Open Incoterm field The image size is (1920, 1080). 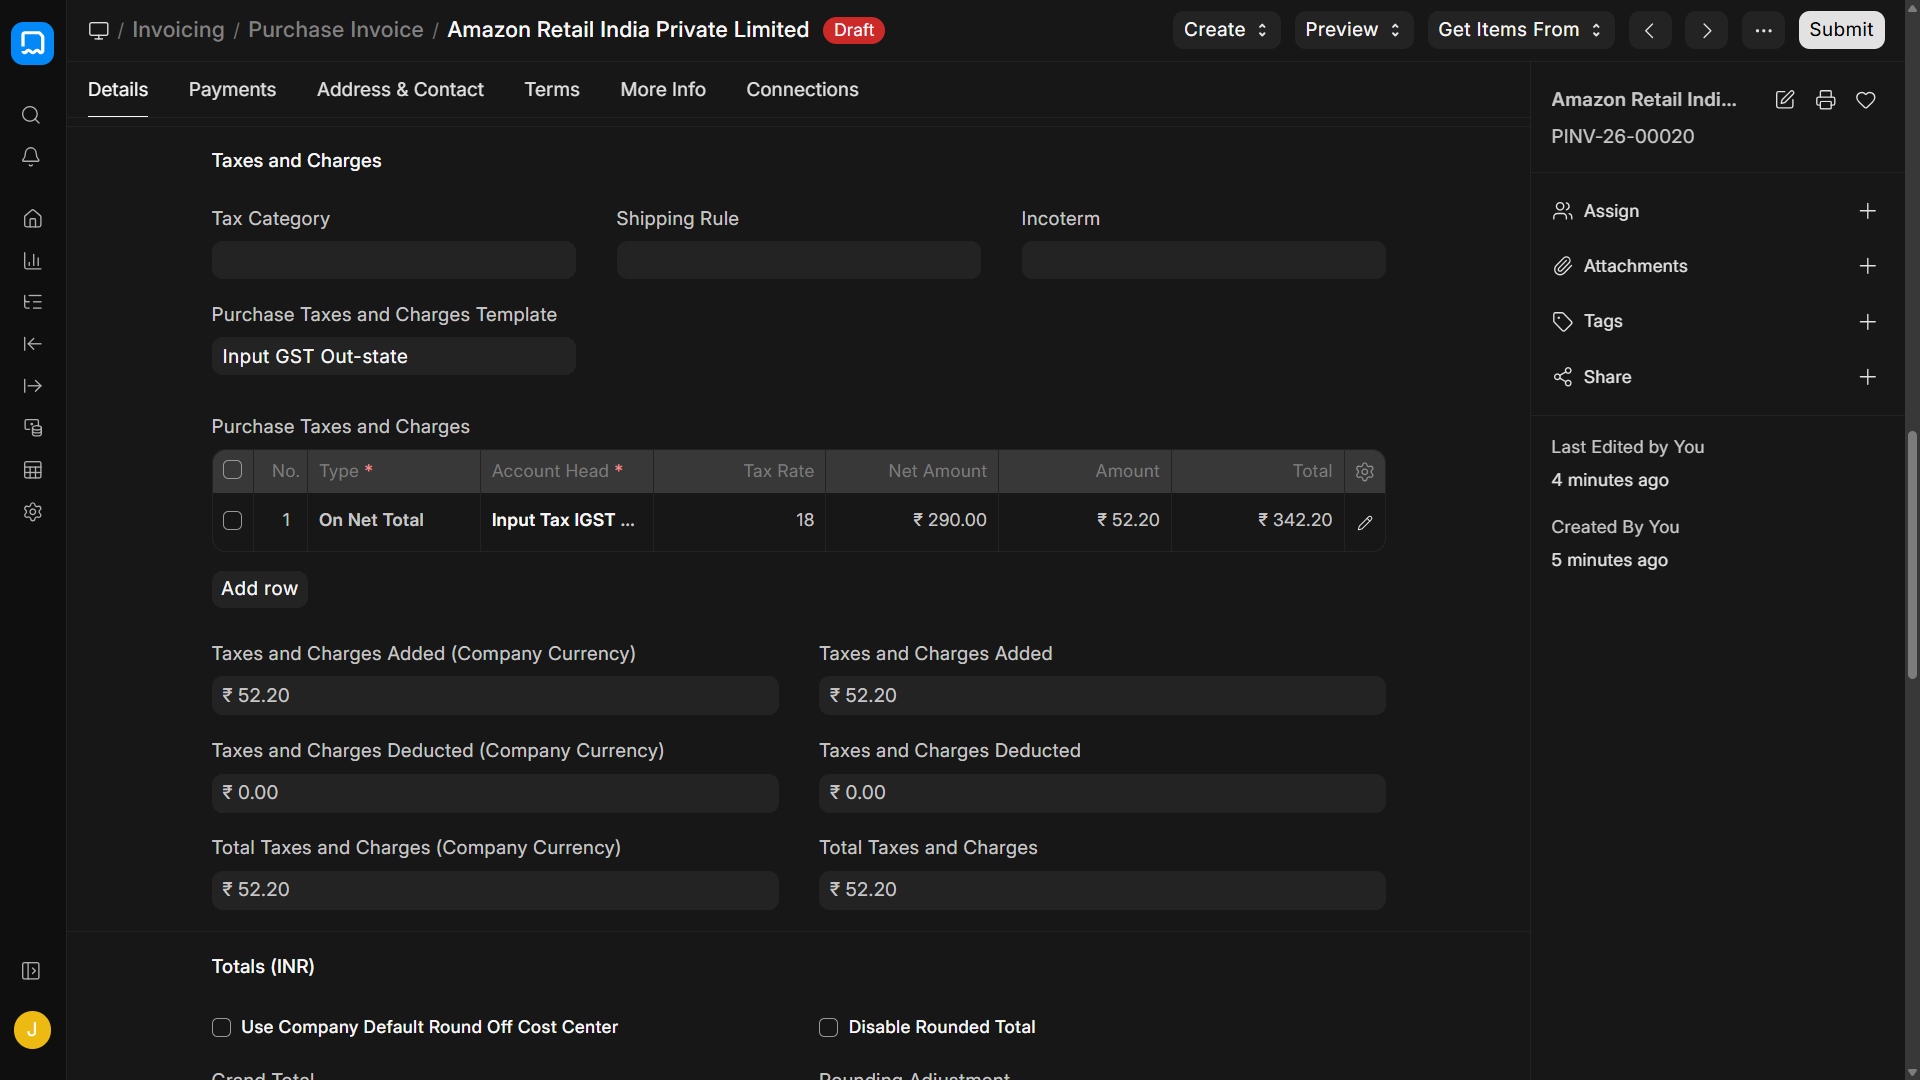(x=1203, y=260)
